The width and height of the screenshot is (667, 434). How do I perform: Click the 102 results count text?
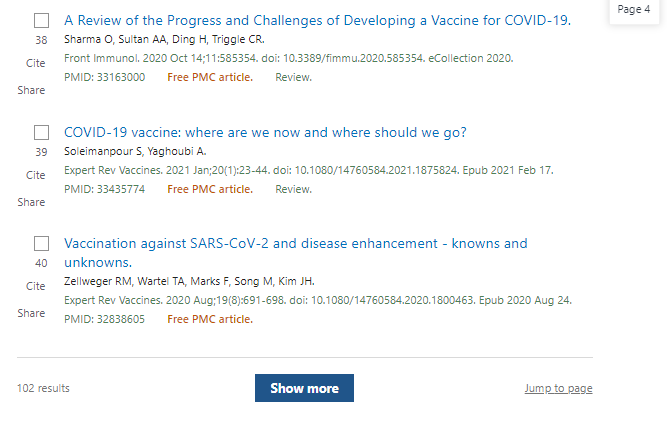43,388
